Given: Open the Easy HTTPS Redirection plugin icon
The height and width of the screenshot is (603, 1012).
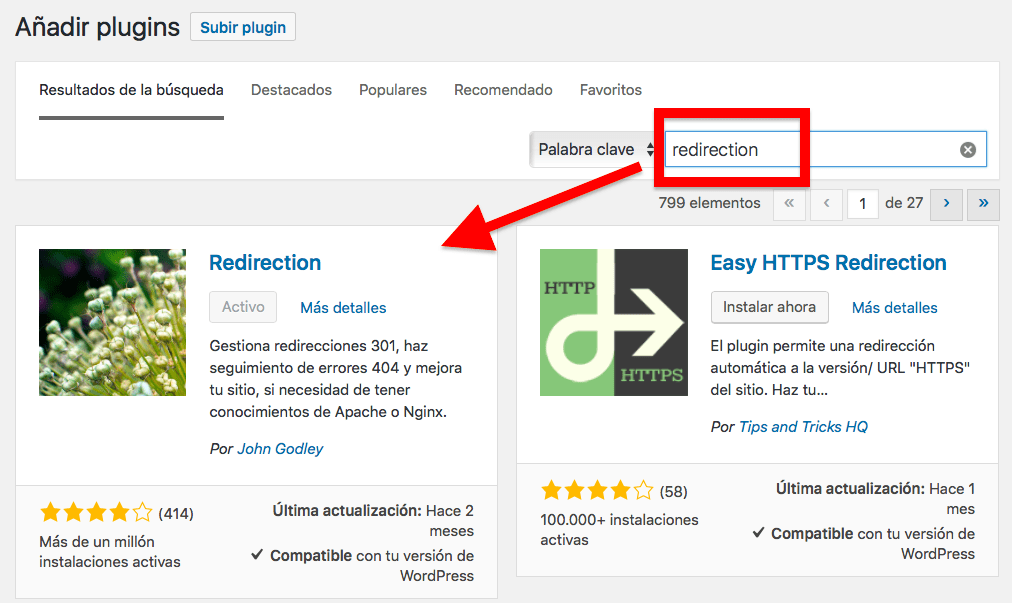Looking at the screenshot, I should coord(614,322).
